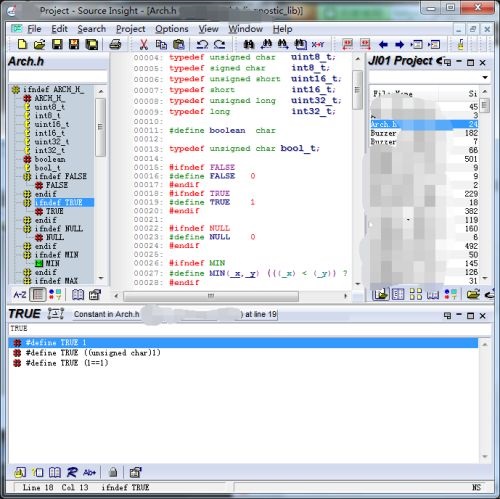Click the Print icon in toolbar
Screen dimensions: 500x499
click(x=115, y=44)
